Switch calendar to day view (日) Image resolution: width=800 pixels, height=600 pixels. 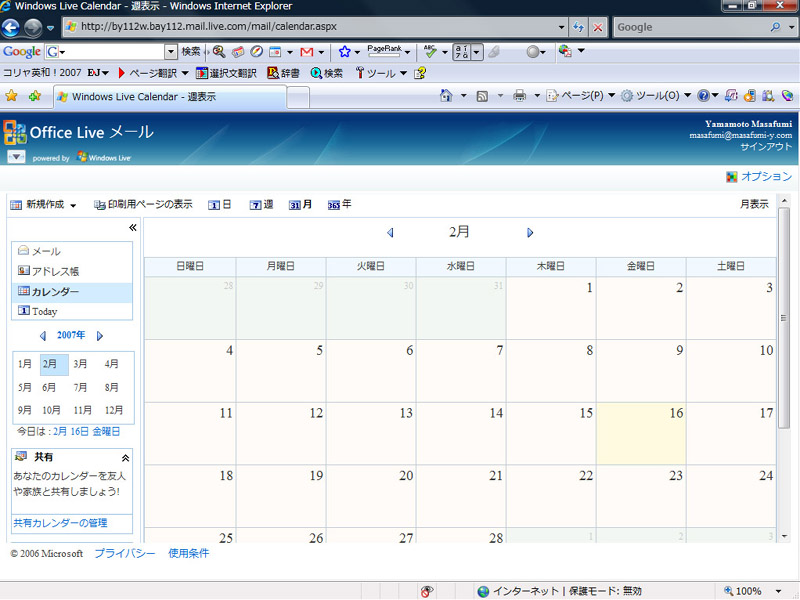click(x=220, y=205)
